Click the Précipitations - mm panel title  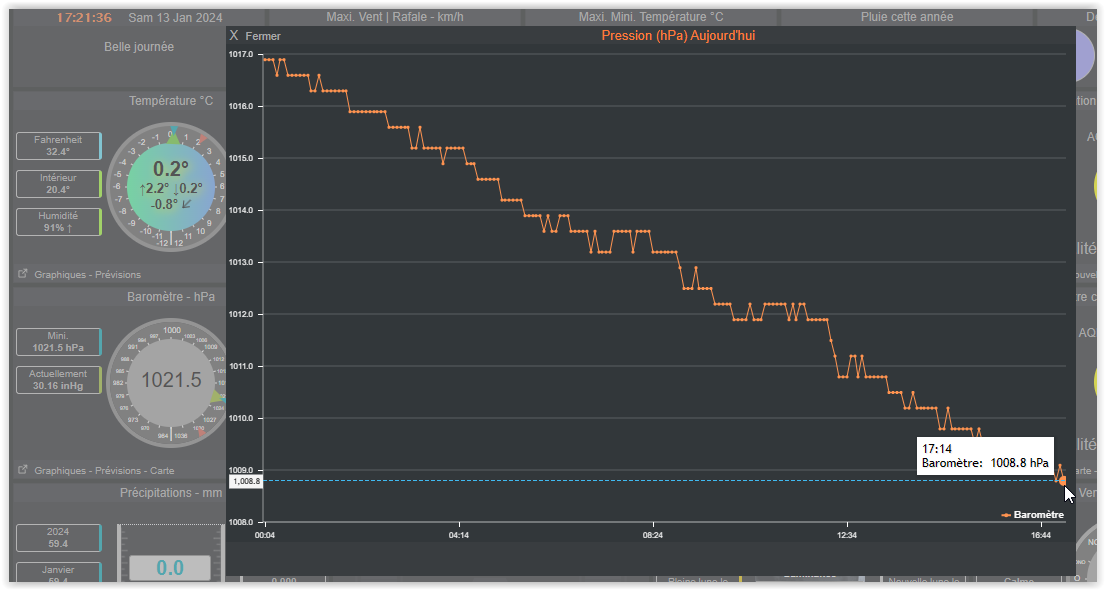coord(171,493)
